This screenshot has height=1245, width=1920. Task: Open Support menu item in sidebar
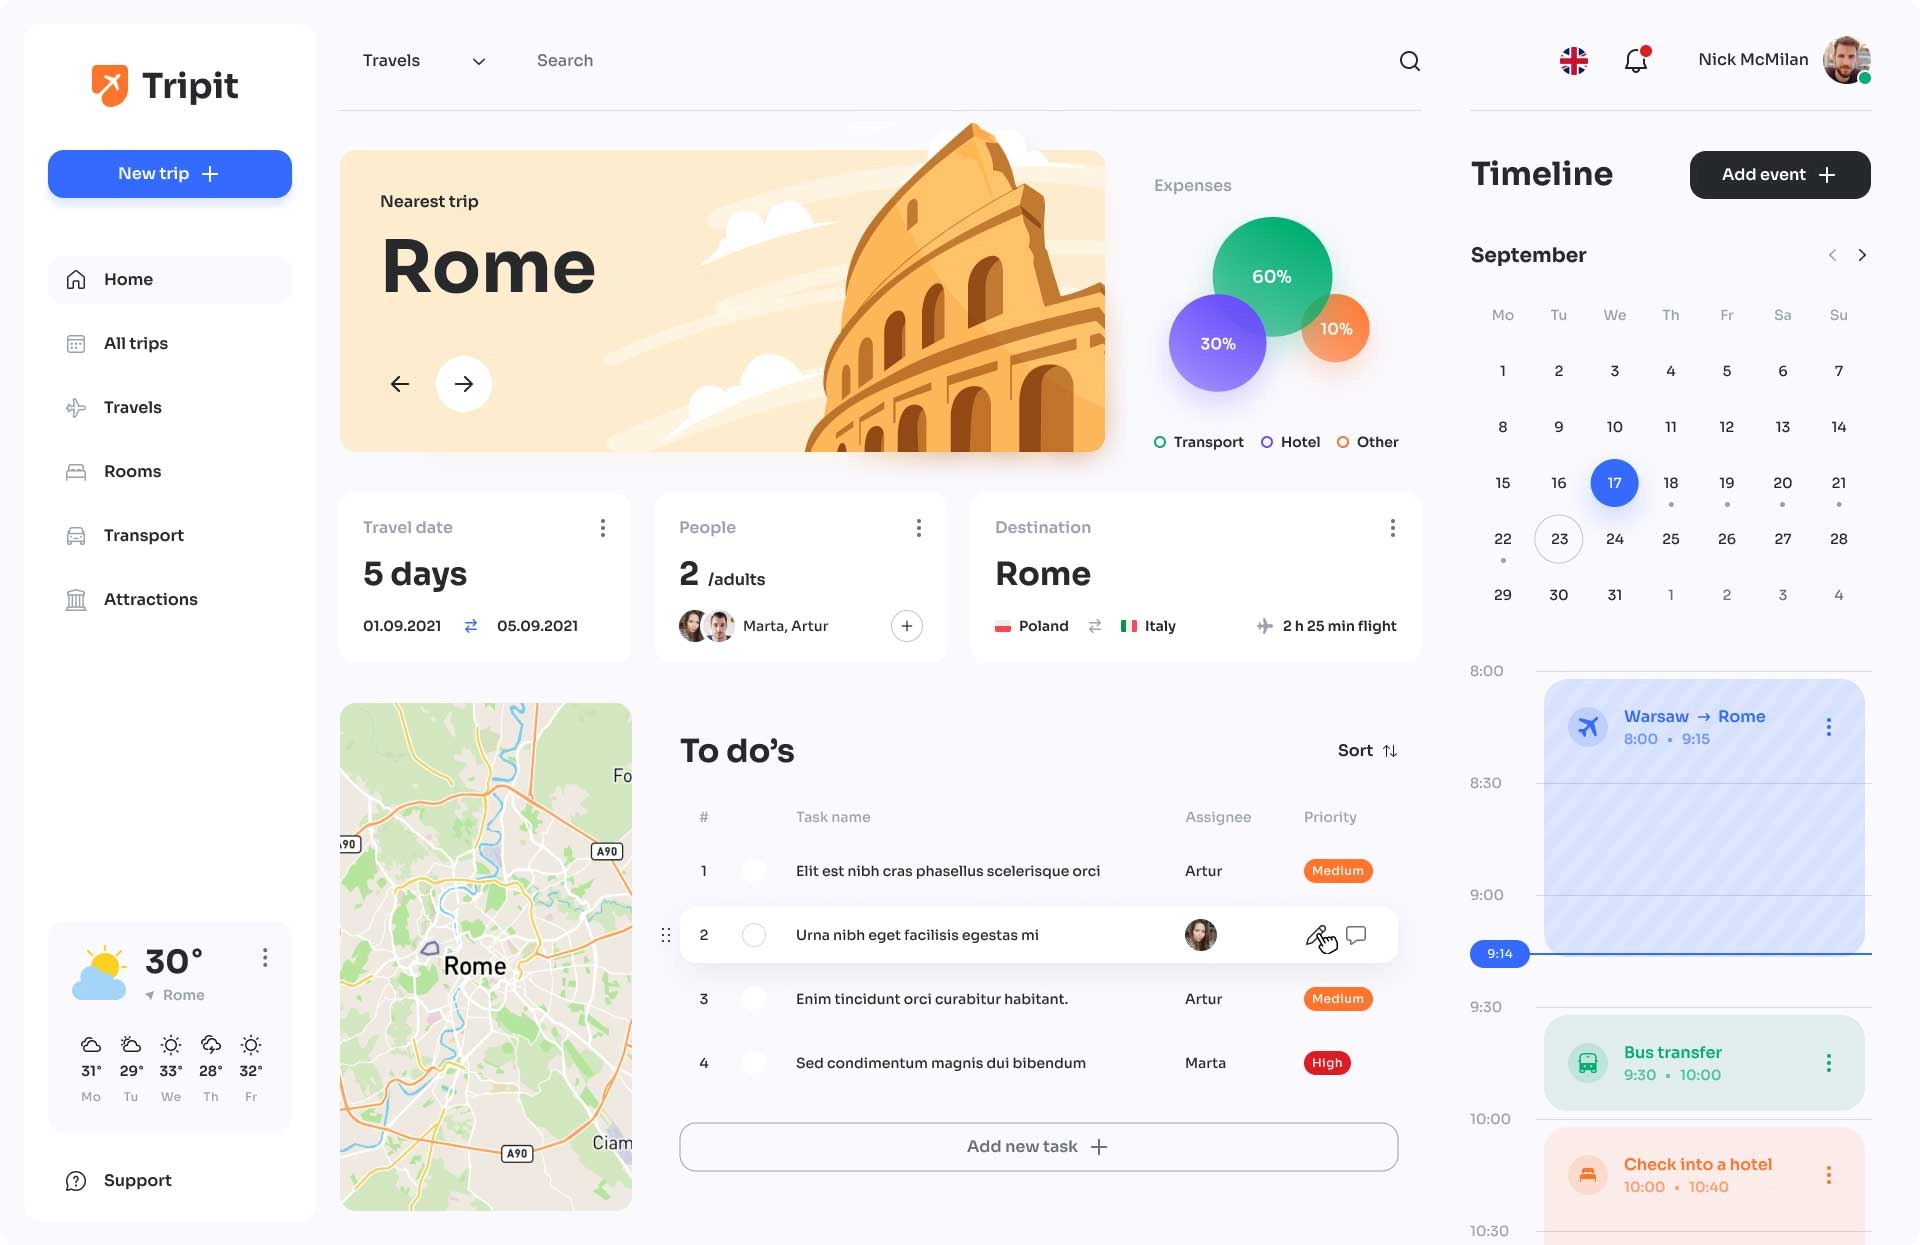click(137, 1181)
